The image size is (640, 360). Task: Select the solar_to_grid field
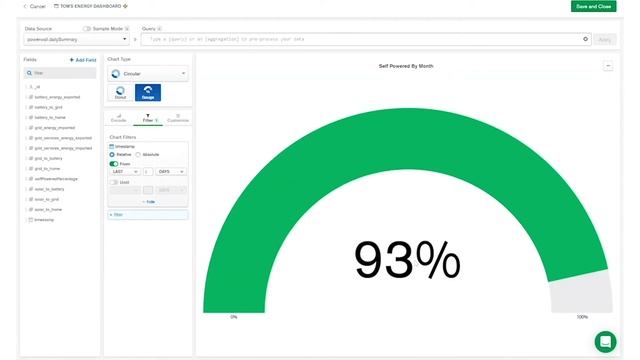pyautogui.click(x=47, y=199)
